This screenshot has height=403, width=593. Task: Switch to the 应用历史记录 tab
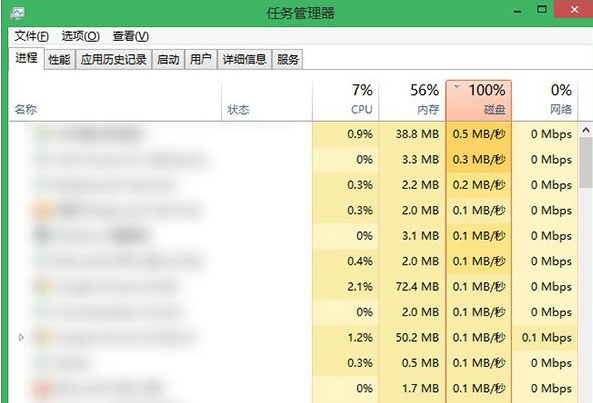pos(113,59)
